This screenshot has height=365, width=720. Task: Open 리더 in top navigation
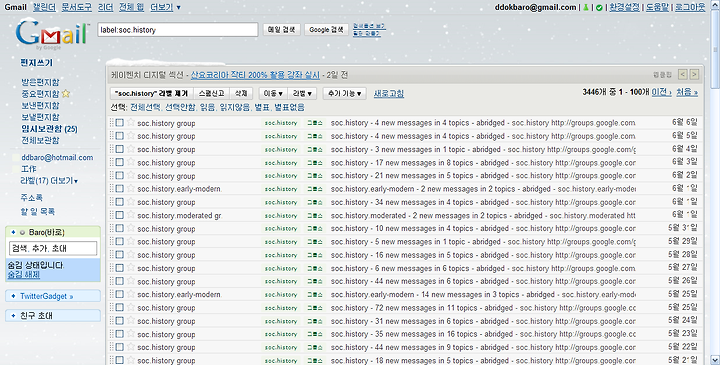(106, 7)
